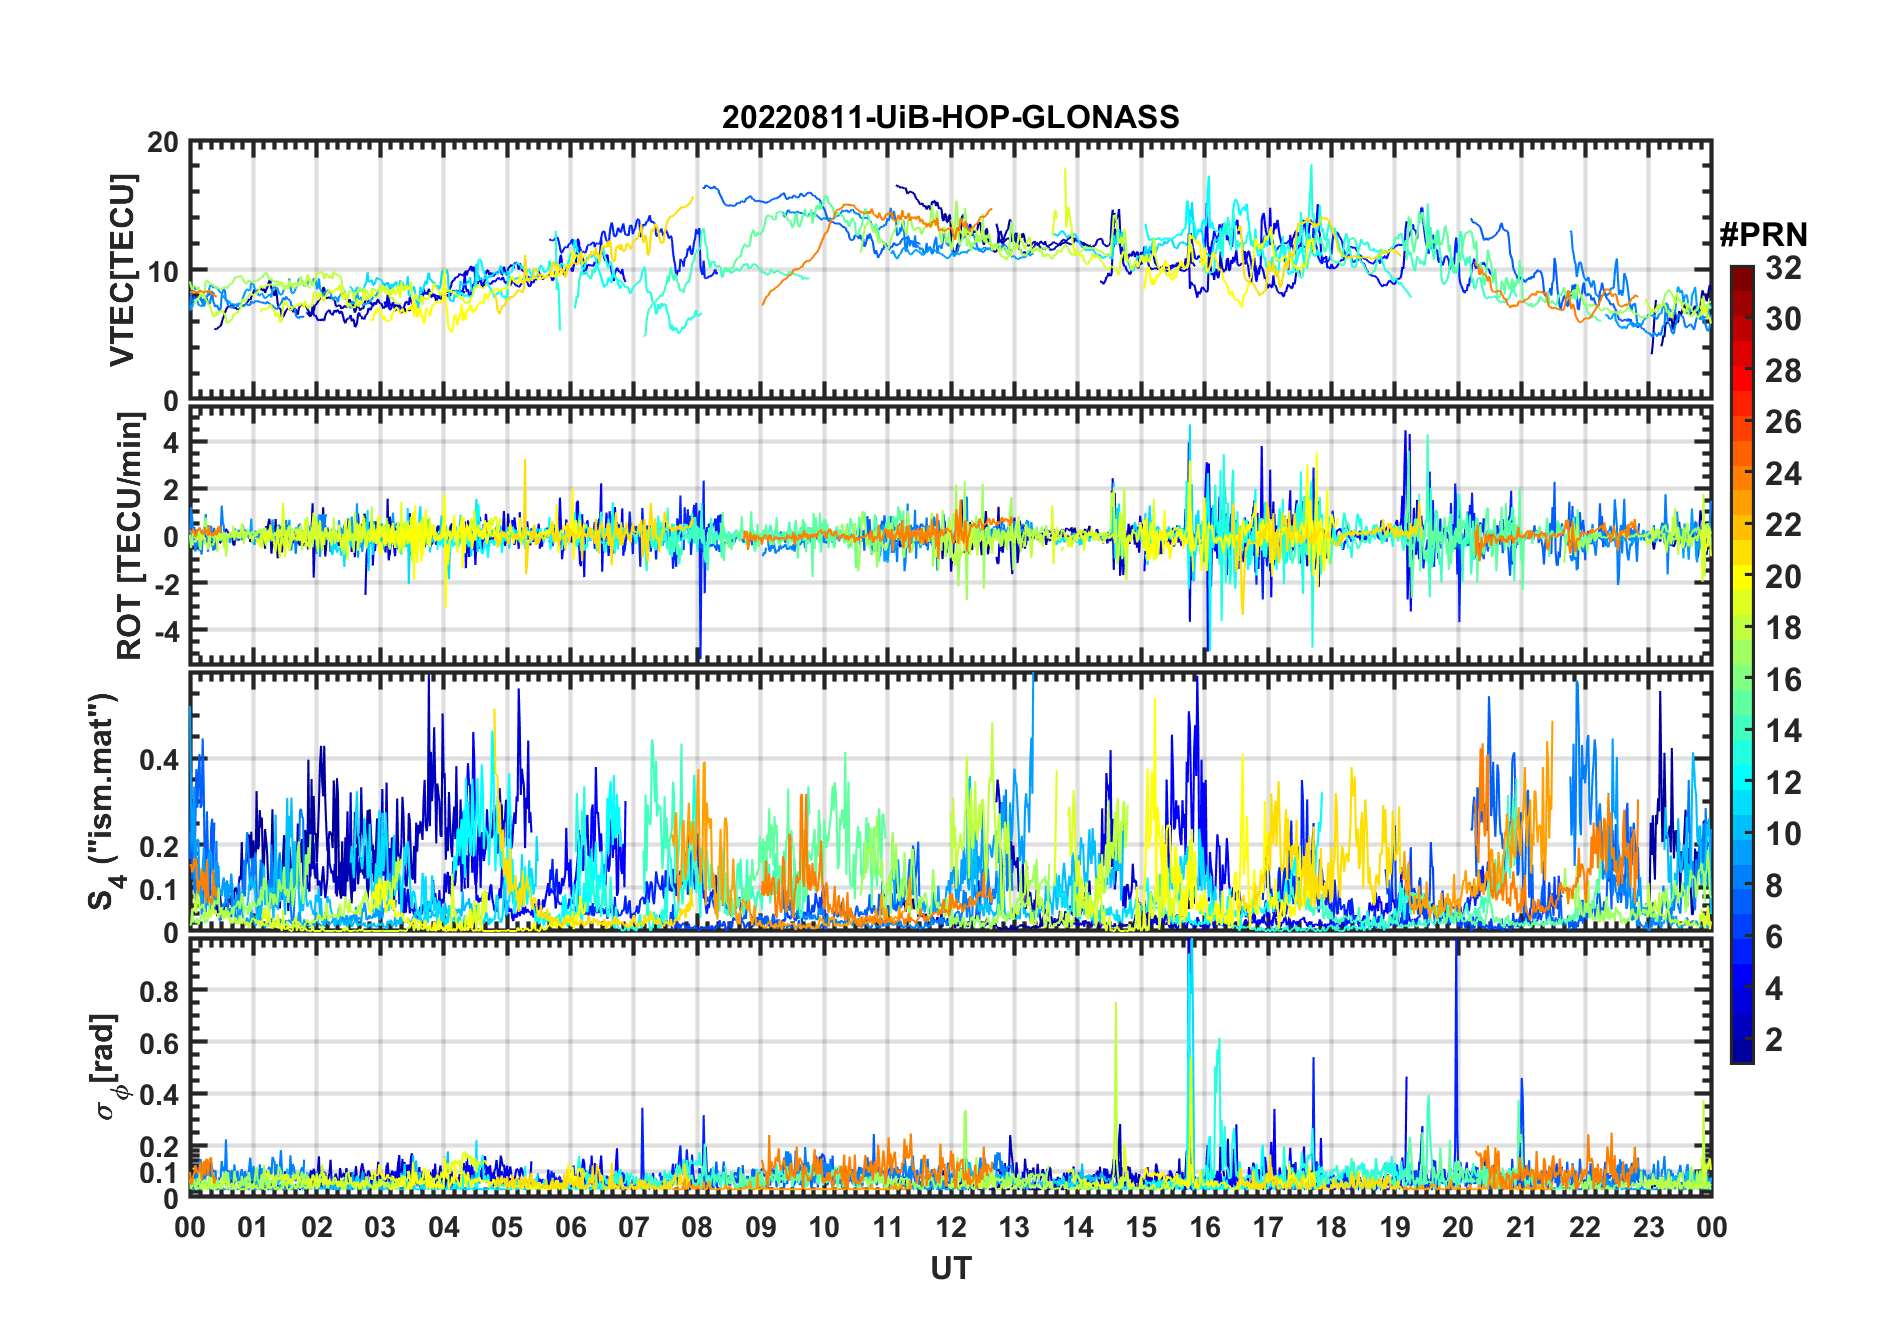Select the 23 hour tick label on the x-axis
This screenshot has height=1330, width=1902.
coord(1648,1227)
